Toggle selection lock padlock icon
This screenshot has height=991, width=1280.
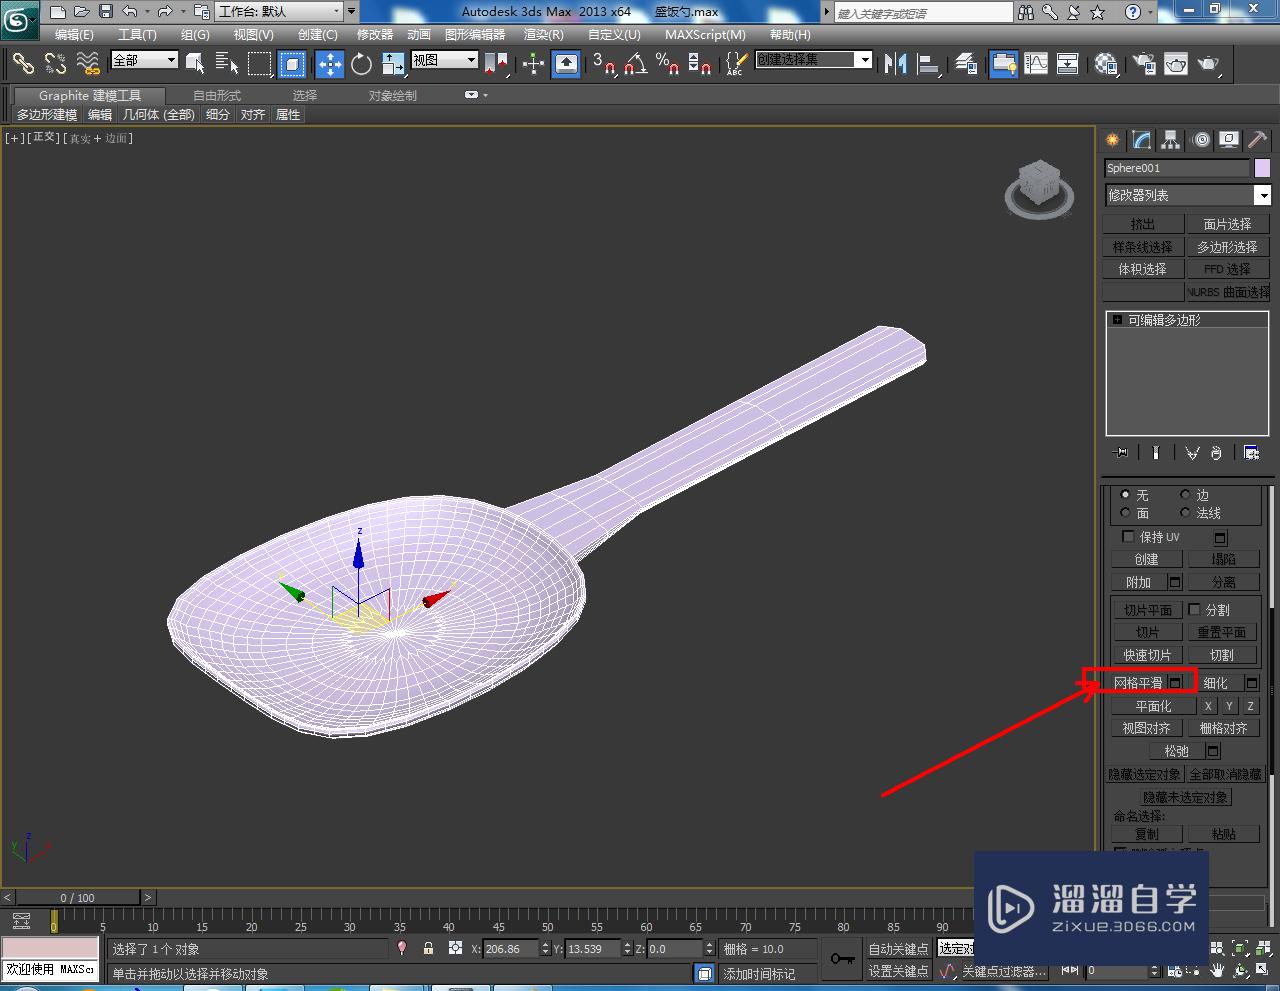coord(428,948)
